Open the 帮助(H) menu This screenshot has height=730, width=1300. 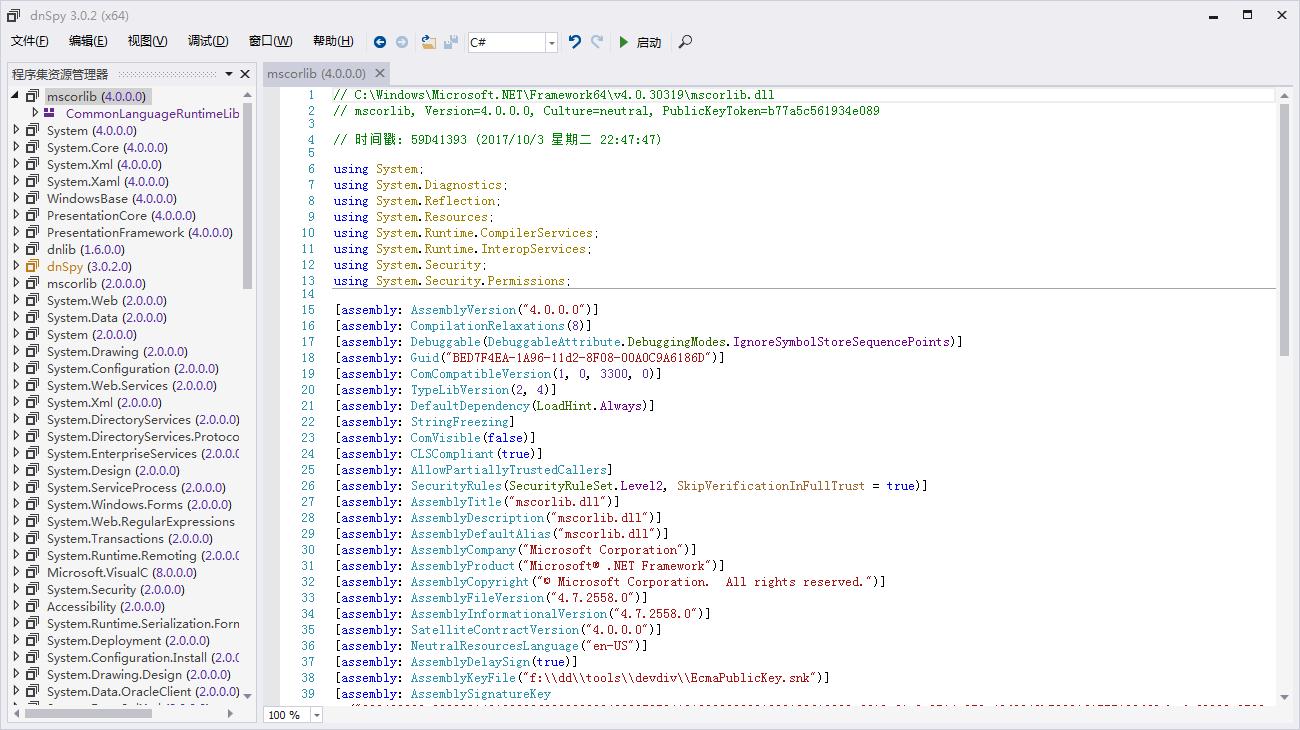tap(333, 41)
